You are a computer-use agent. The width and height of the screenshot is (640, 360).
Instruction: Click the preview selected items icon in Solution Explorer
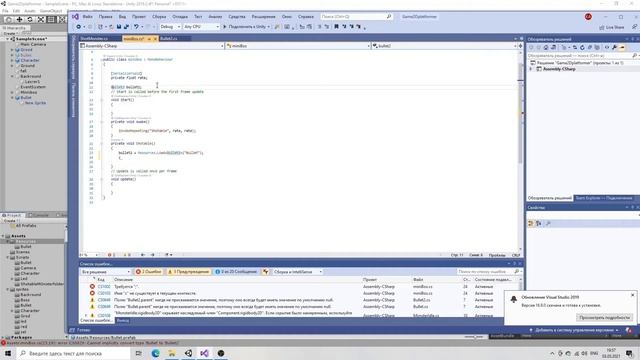(x=622, y=47)
